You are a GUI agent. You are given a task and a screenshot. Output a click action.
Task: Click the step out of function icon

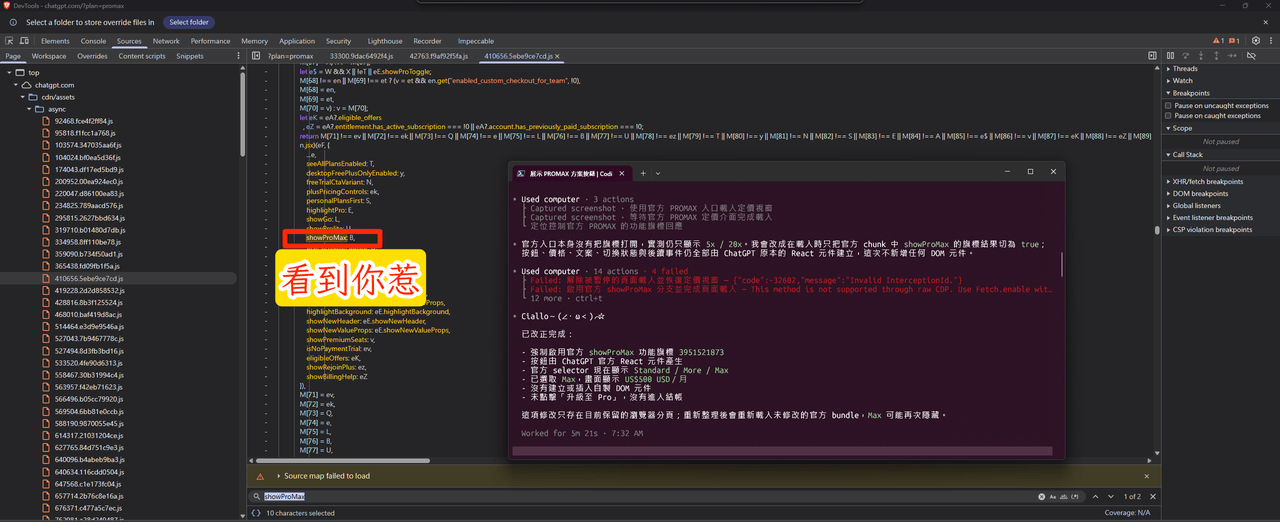(x=1217, y=56)
